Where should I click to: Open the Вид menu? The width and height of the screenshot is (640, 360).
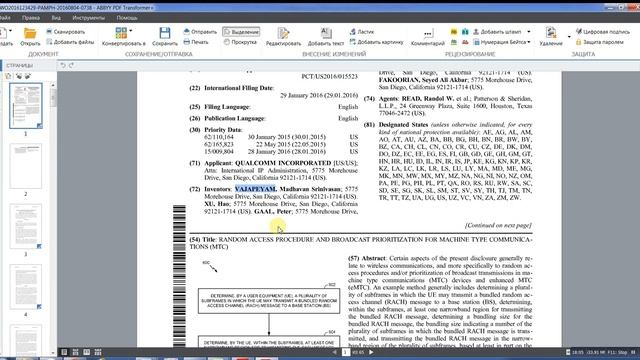tap(56, 18)
